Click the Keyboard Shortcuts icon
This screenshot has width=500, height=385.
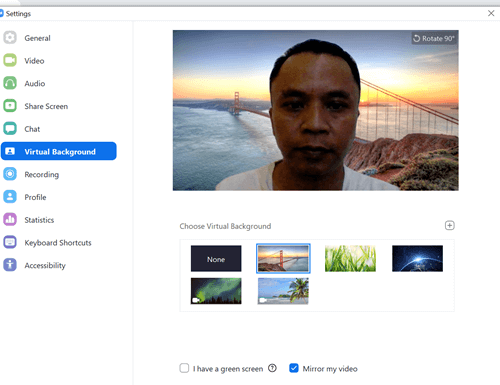(10, 242)
